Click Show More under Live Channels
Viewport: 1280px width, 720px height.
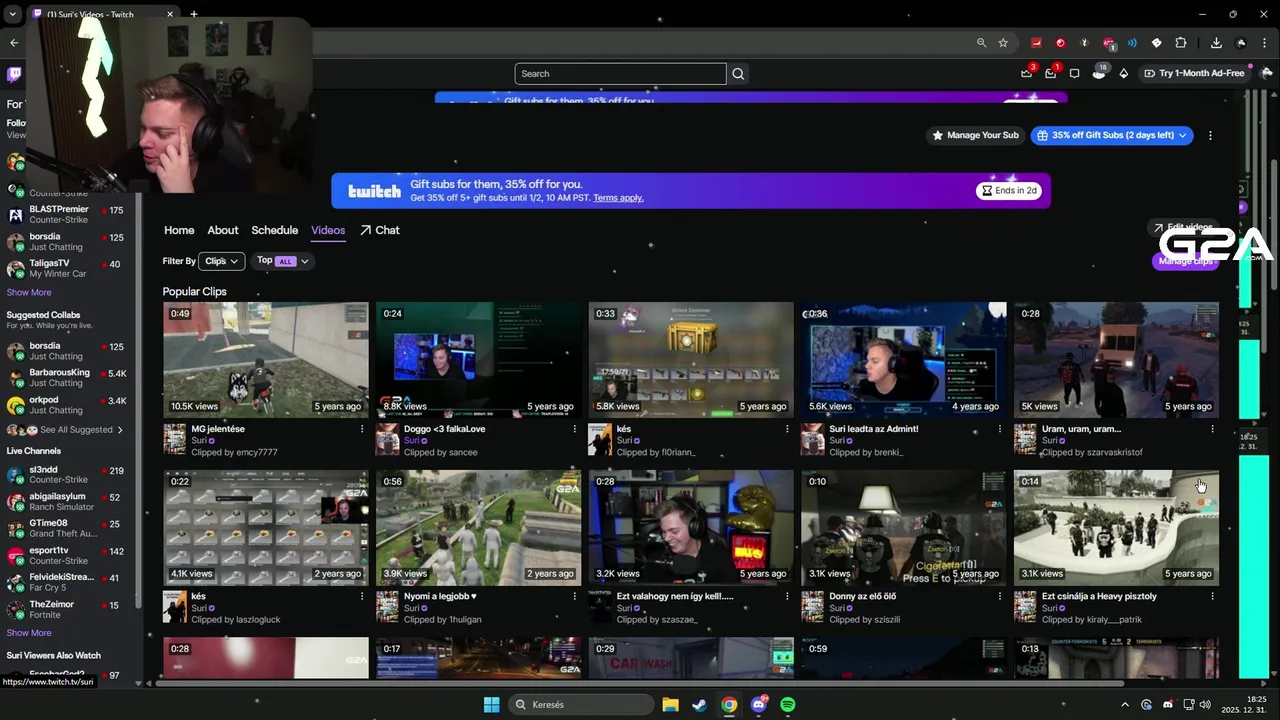click(x=29, y=632)
